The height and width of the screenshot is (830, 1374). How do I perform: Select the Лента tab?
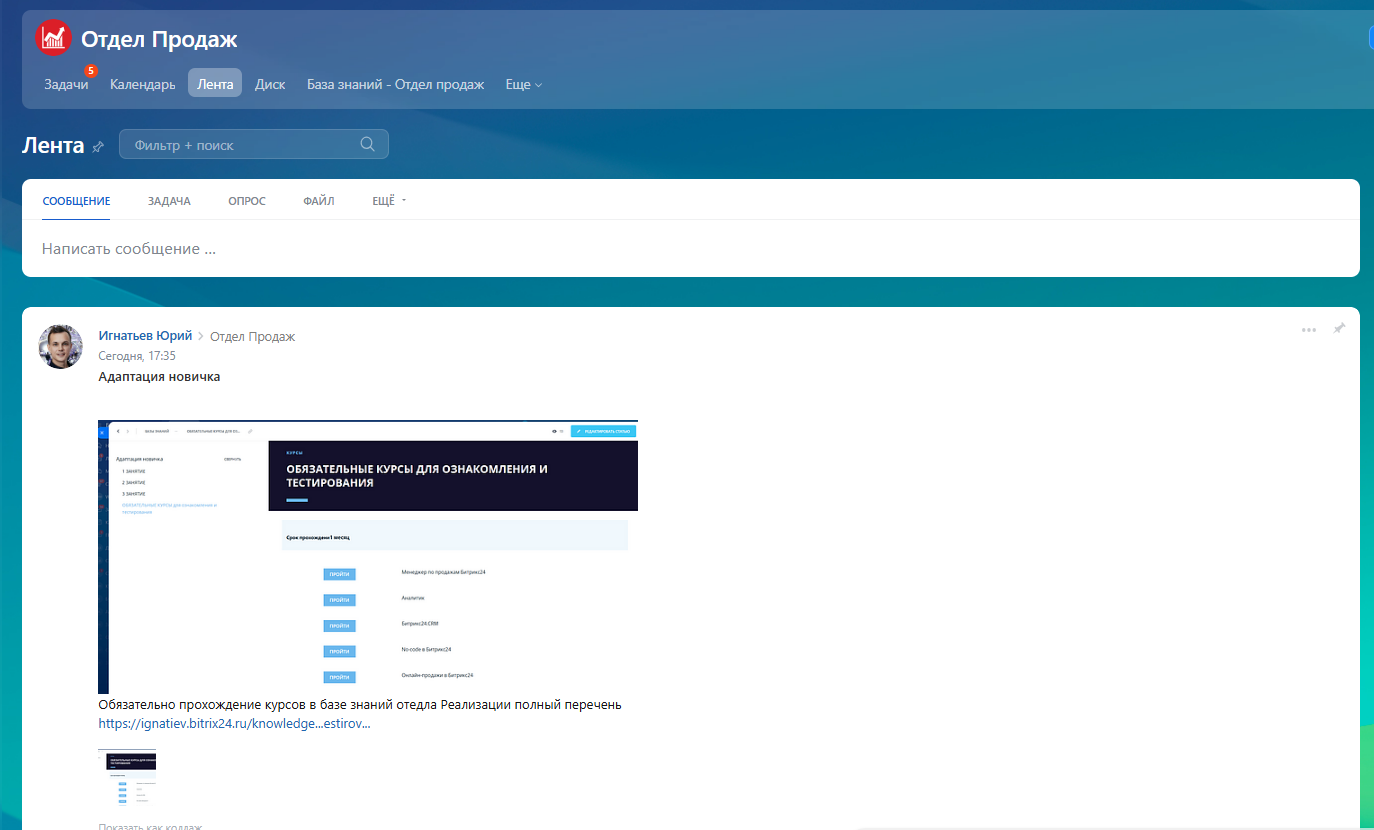pos(215,84)
